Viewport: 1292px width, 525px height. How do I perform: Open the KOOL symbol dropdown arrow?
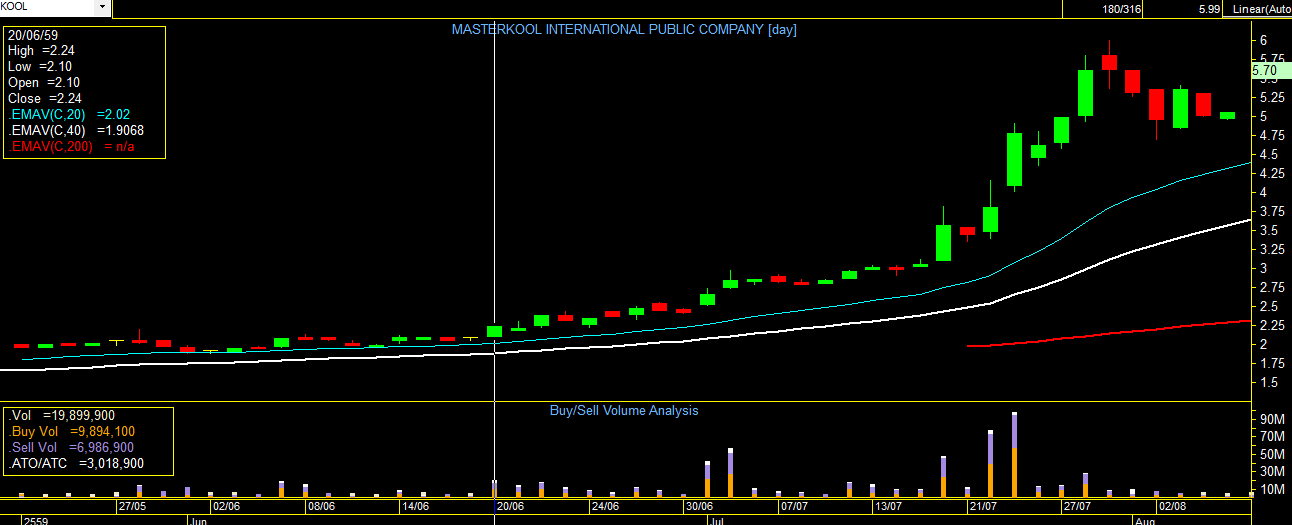(102, 8)
